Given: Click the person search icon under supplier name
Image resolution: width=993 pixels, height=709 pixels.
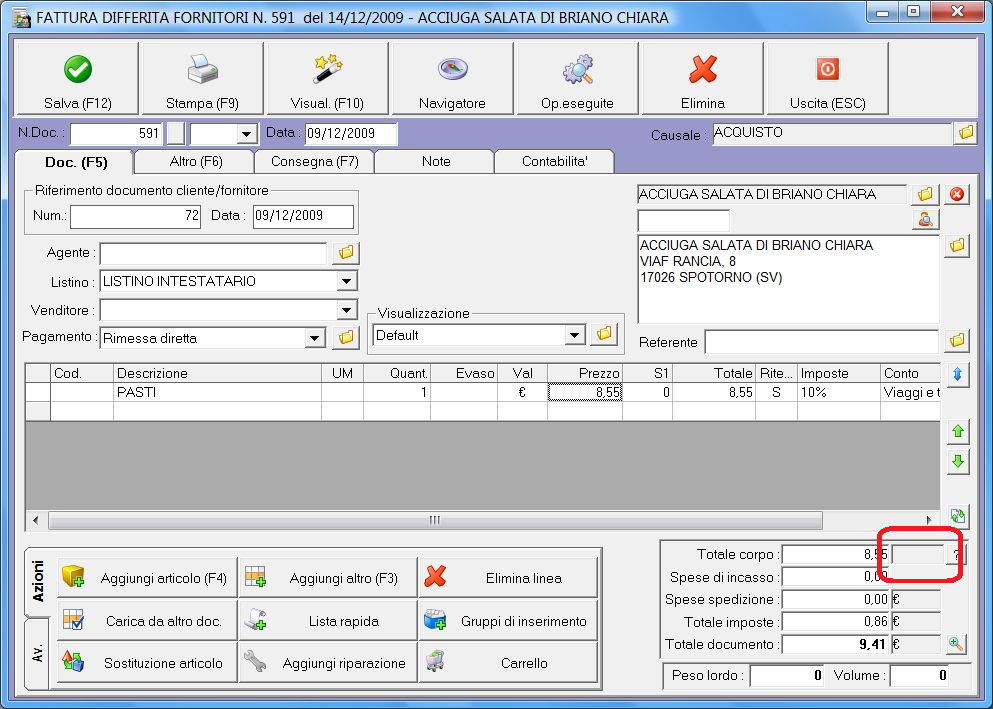Looking at the screenshot, I should pyautogui.click(x=925, y=220).
